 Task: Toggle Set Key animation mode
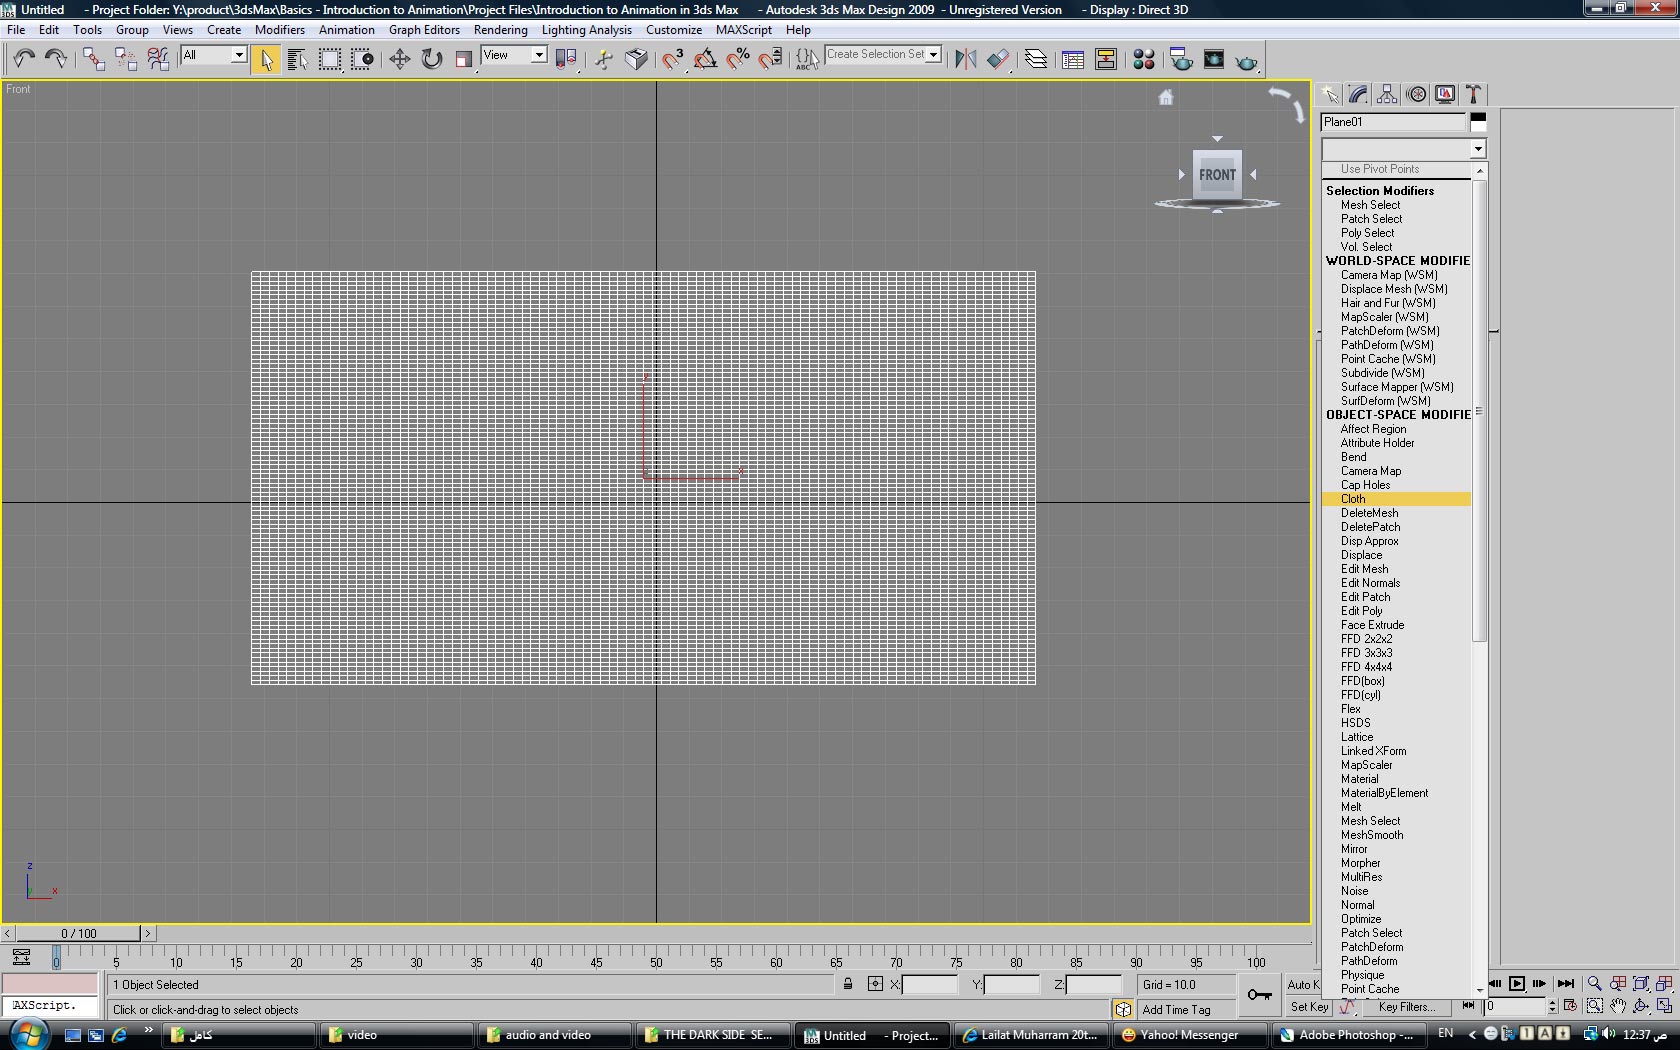1308,1007
